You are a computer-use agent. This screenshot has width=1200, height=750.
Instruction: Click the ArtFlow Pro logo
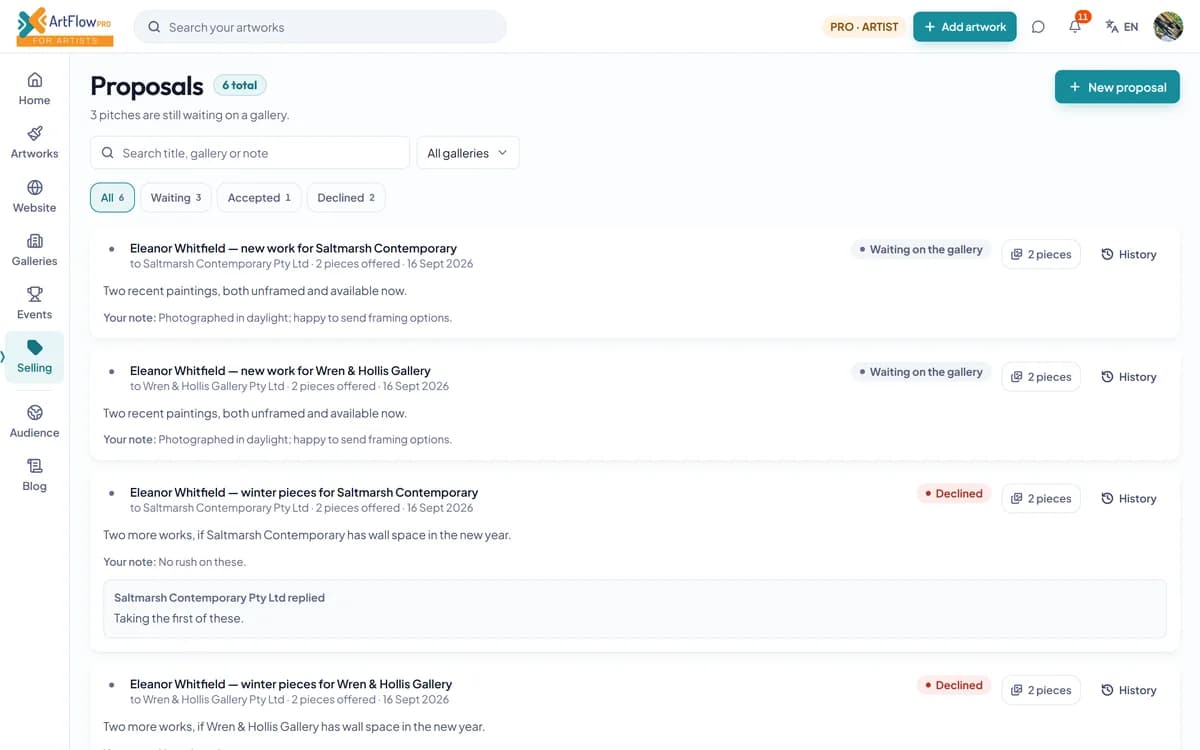(x=65, y=26)
